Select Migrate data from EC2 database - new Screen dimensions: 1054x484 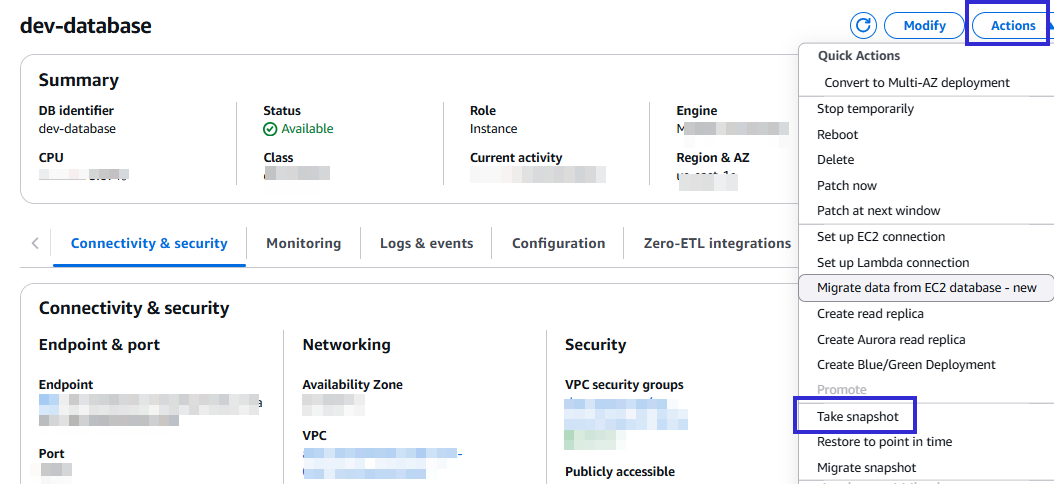[x=926, y=288]
